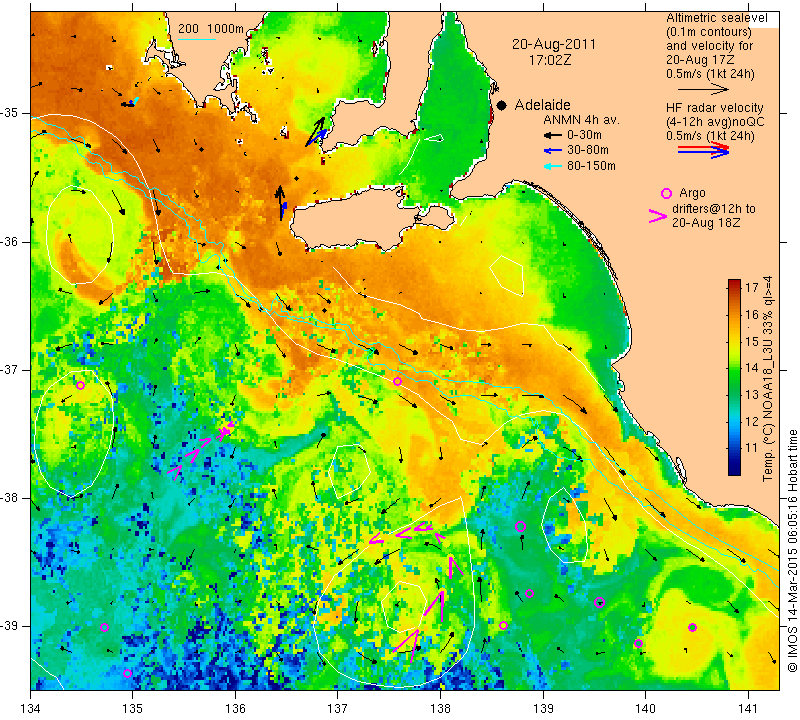Click the Temp. (°C) NOAA18_L3U colorbar label
This screenshot has height=720, width=800.
(x=768, y=378)
